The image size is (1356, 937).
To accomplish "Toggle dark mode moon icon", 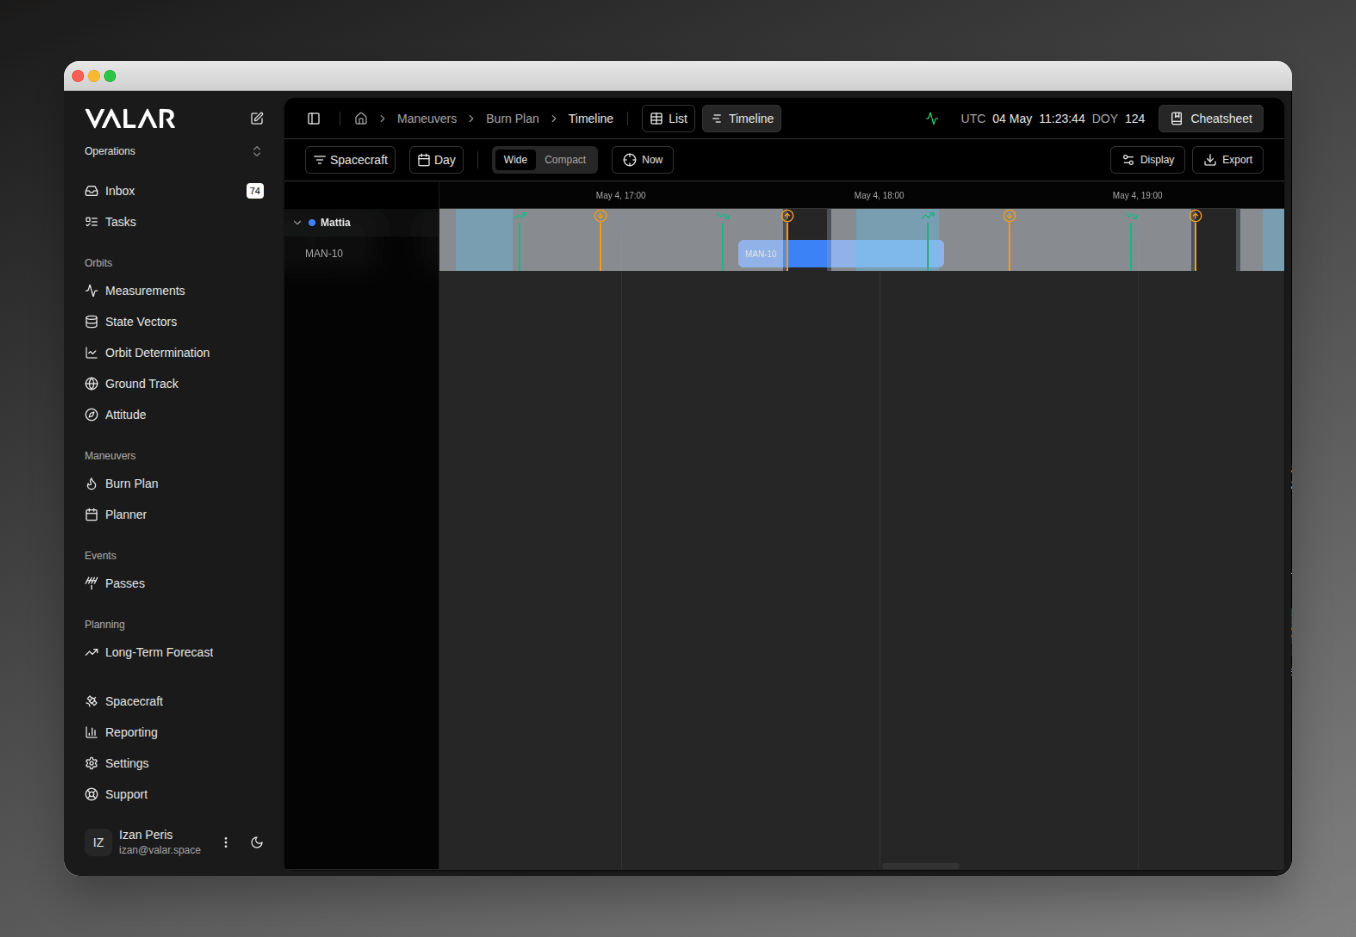I will pyautogui.click(x=257, y=842).
